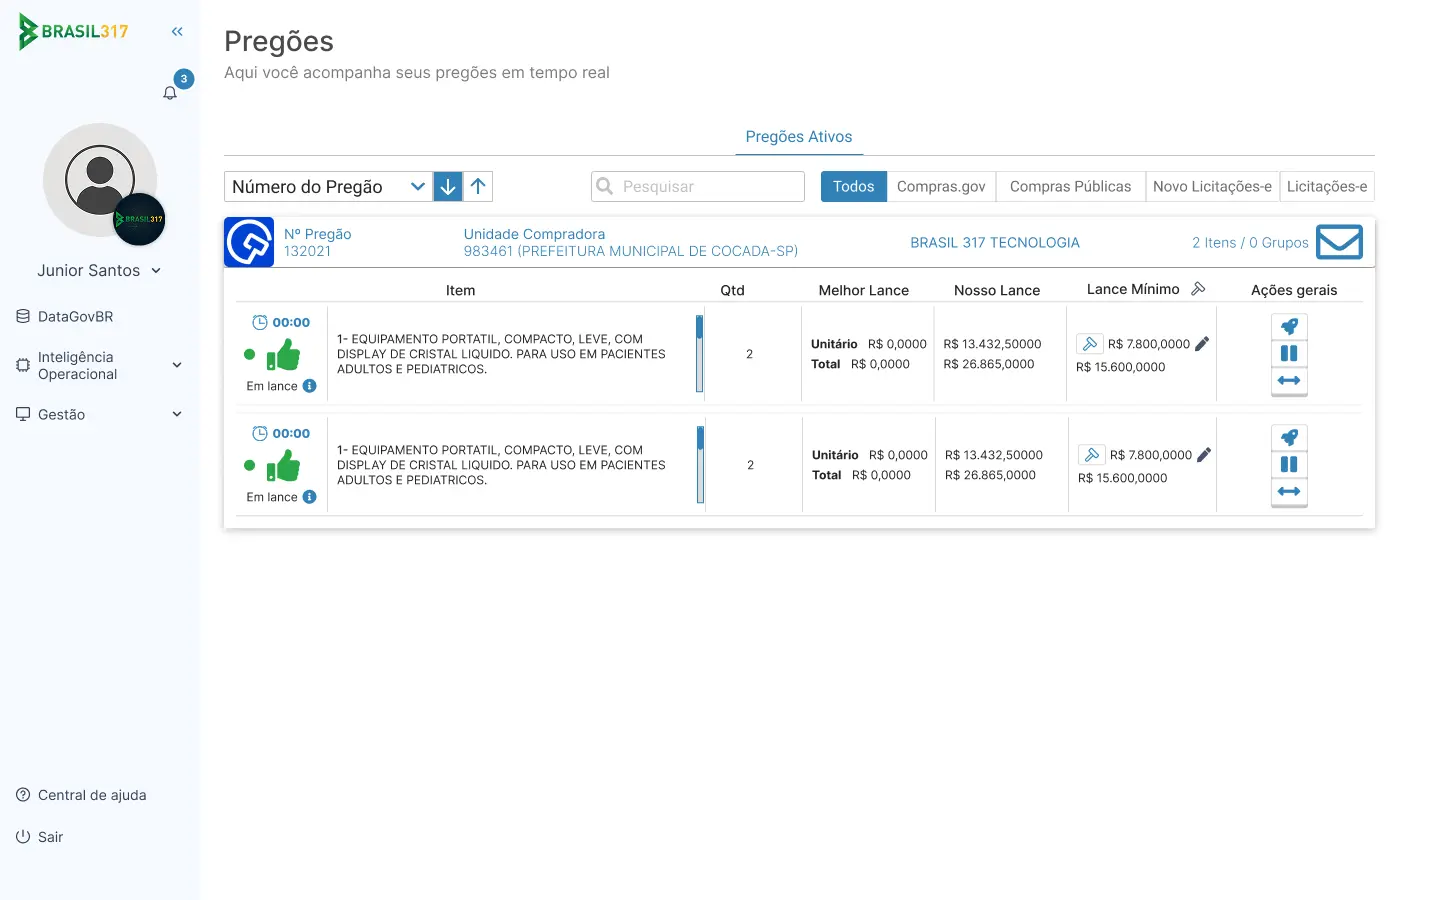Open the Número do Pregão dropdown
1440x900 pixels.
click(328, 187)
